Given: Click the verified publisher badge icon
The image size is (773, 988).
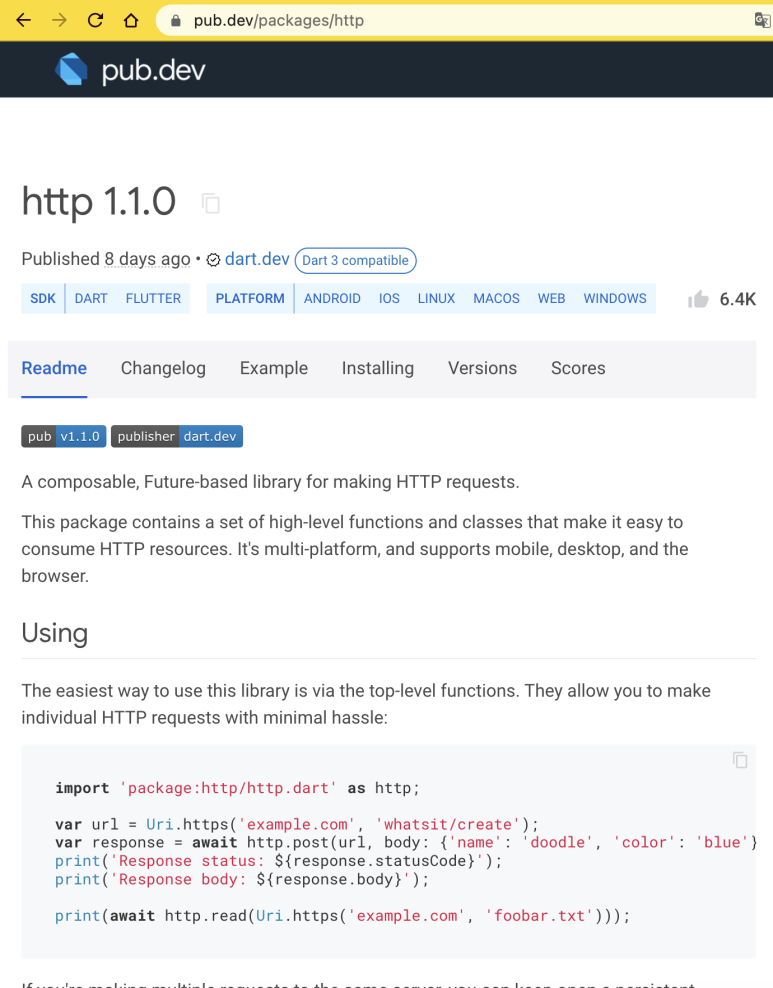Looking at the screenshot, I should [214, 260].
